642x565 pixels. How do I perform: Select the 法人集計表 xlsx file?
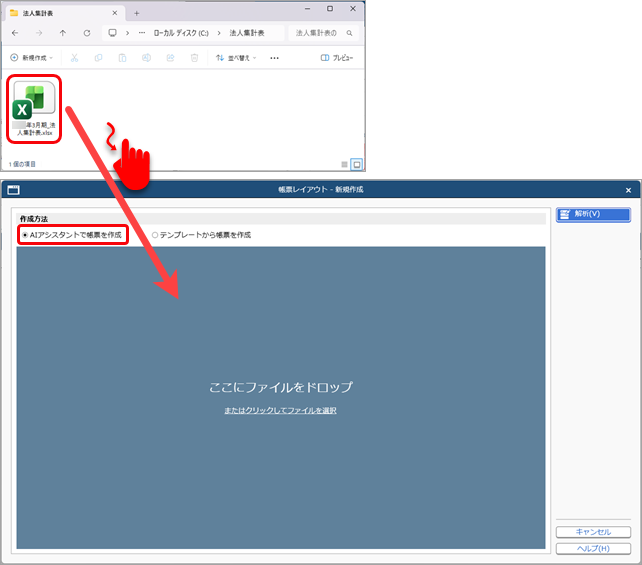(34, 109)
